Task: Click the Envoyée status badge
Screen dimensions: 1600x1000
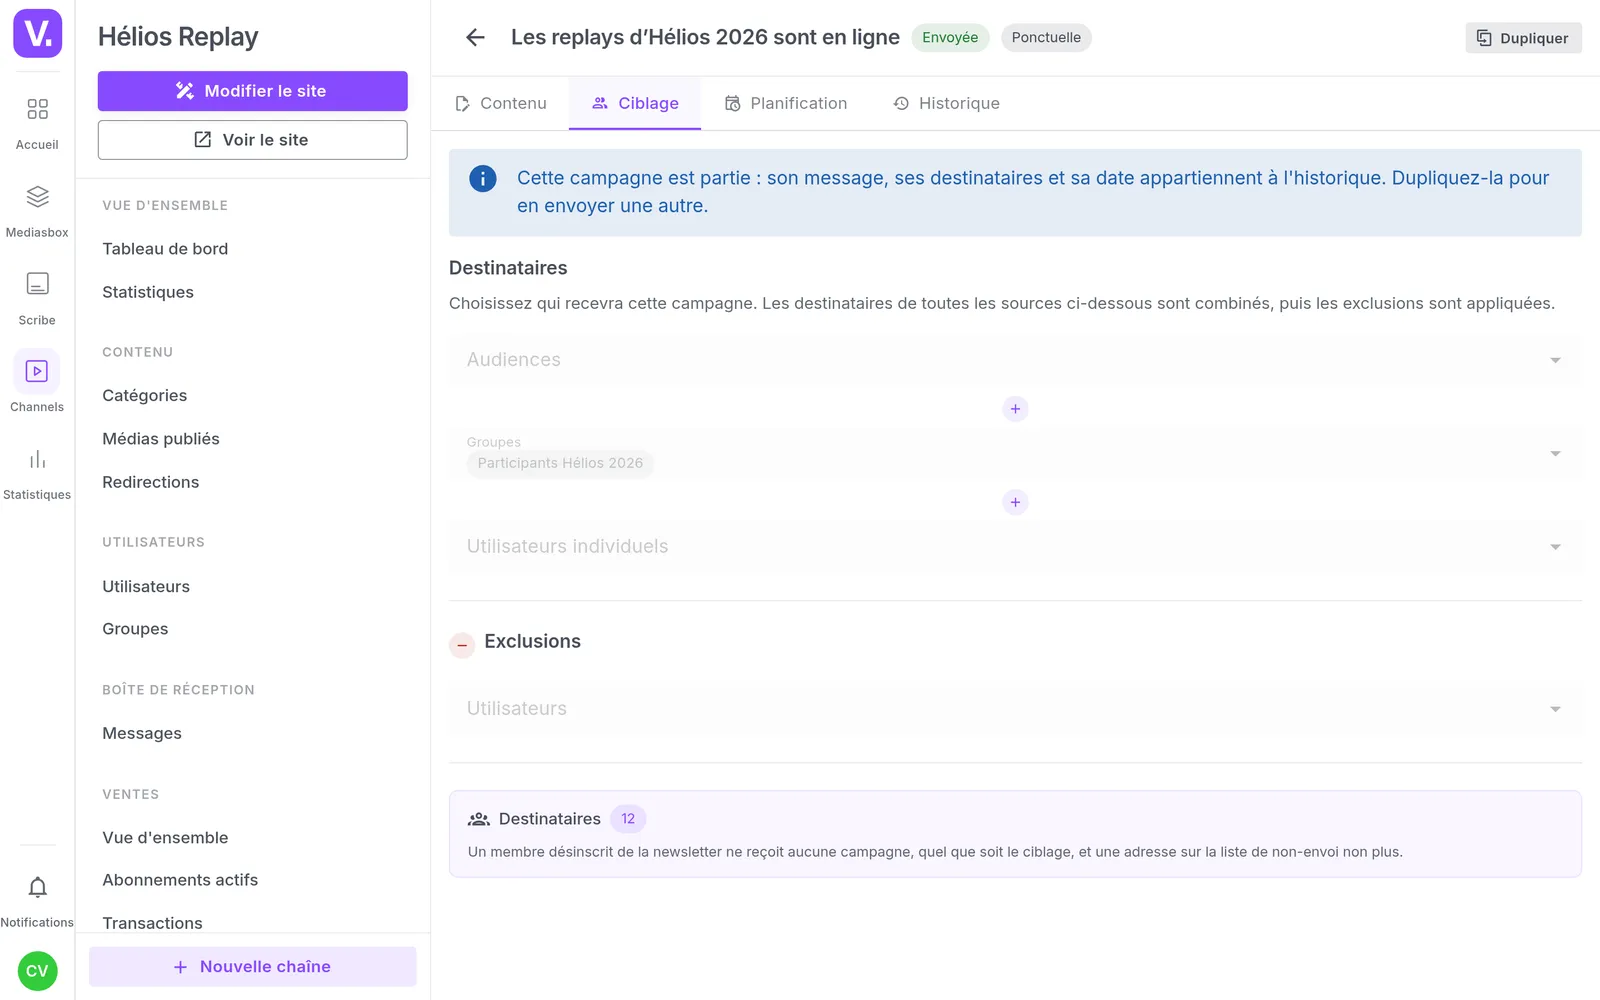Action: click(950, 38)
